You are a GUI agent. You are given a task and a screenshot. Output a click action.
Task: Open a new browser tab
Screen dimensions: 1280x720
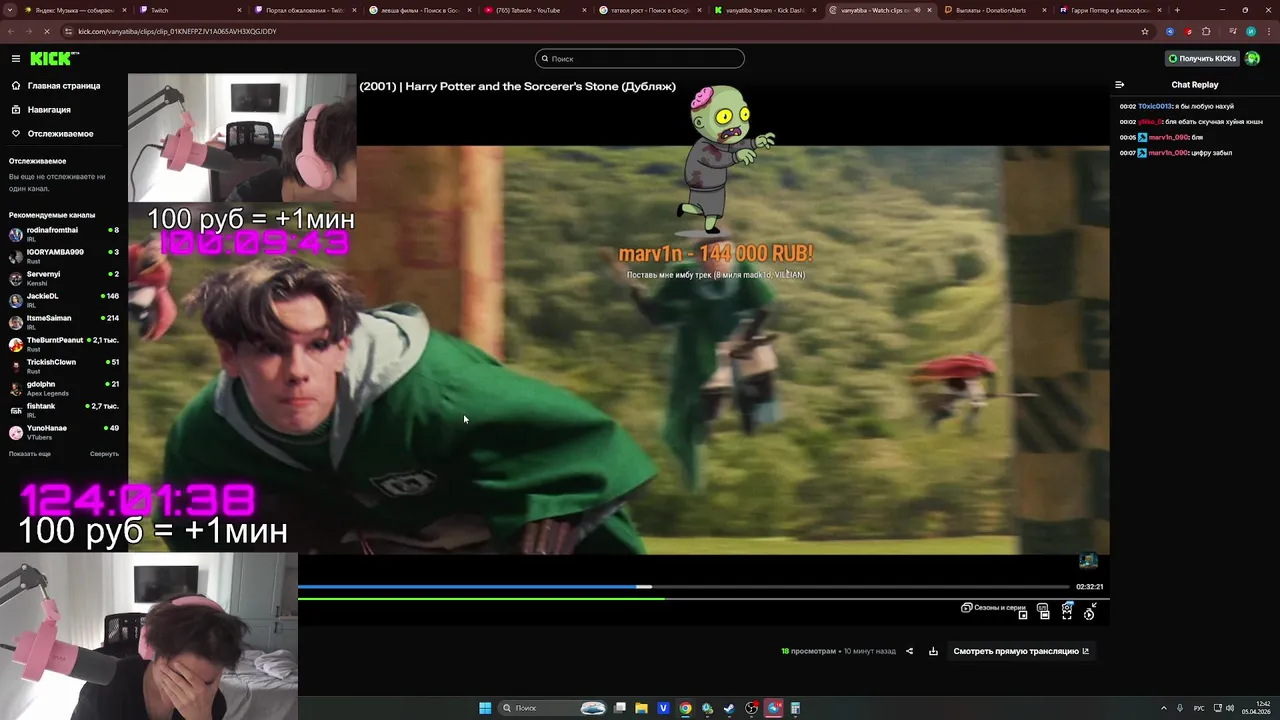(1177, 10)
